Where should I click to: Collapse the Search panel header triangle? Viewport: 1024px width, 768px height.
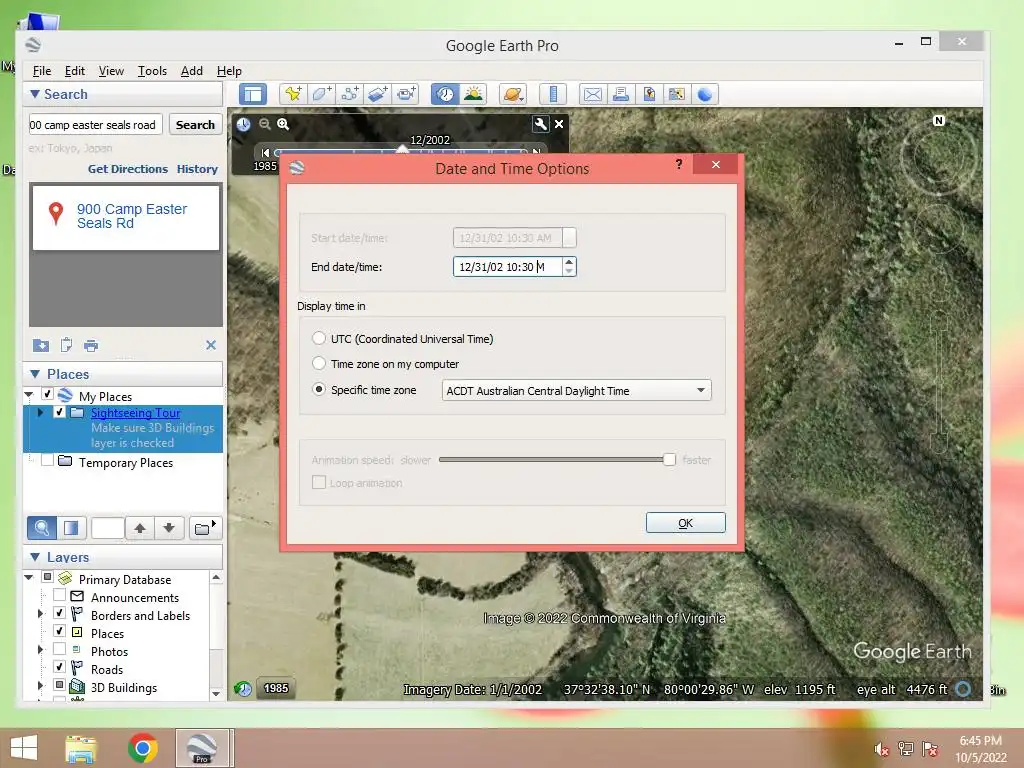tap(35, 94)
